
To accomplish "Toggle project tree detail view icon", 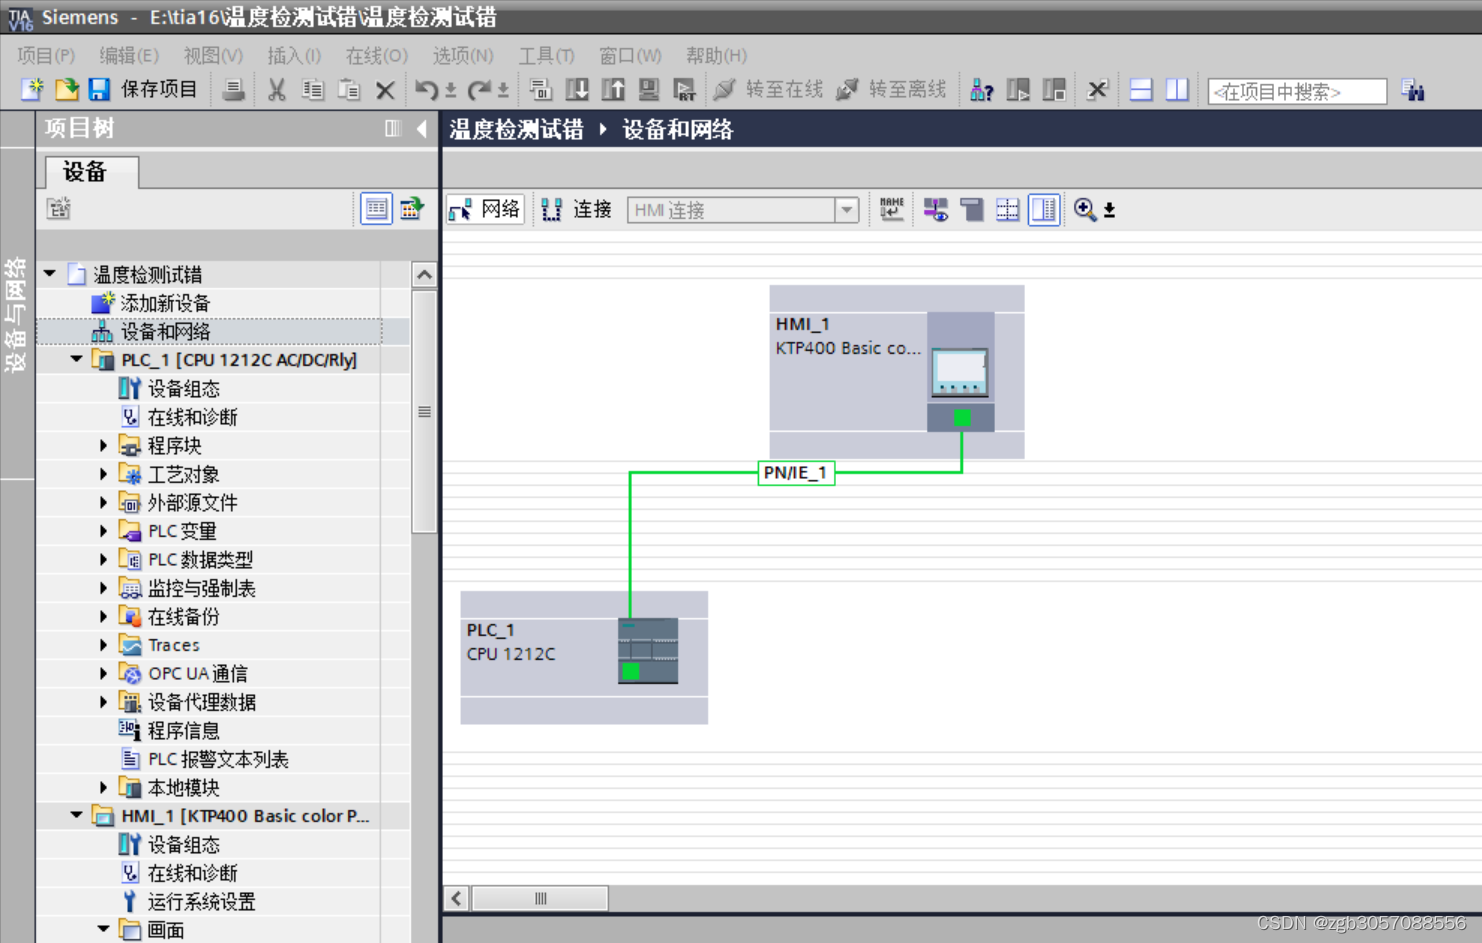I will 376,209.
